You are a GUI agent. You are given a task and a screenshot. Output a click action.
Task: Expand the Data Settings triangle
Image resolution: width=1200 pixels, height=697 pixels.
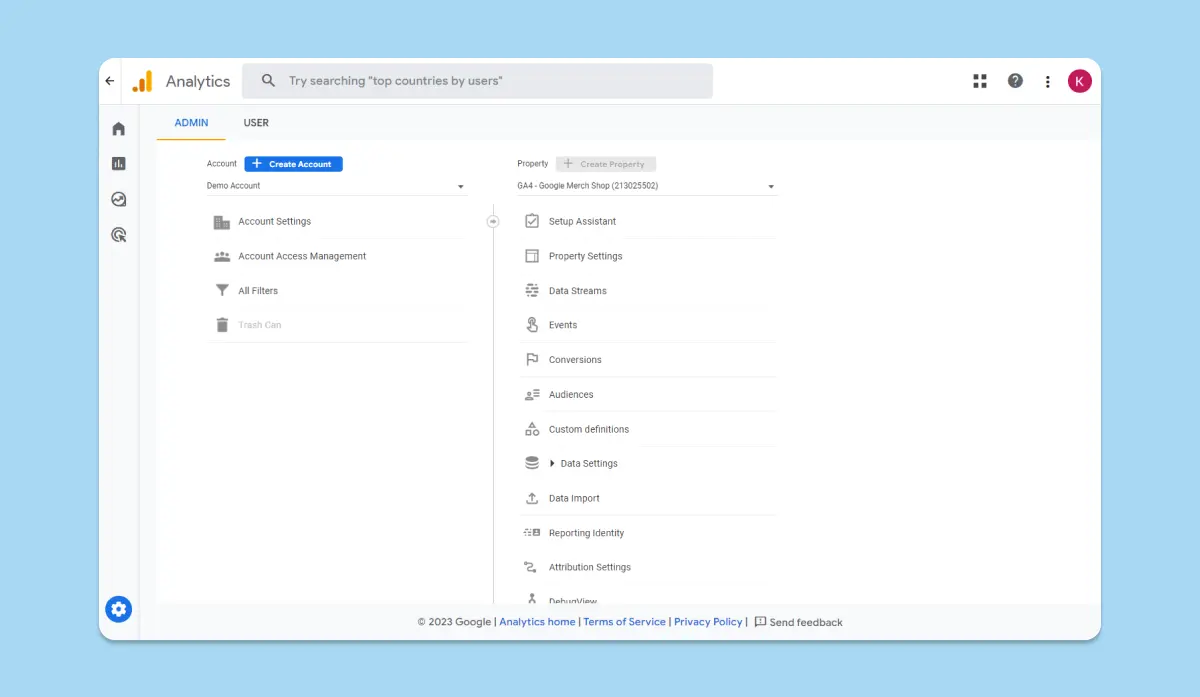pyautogui.click(x=552, y=464)
